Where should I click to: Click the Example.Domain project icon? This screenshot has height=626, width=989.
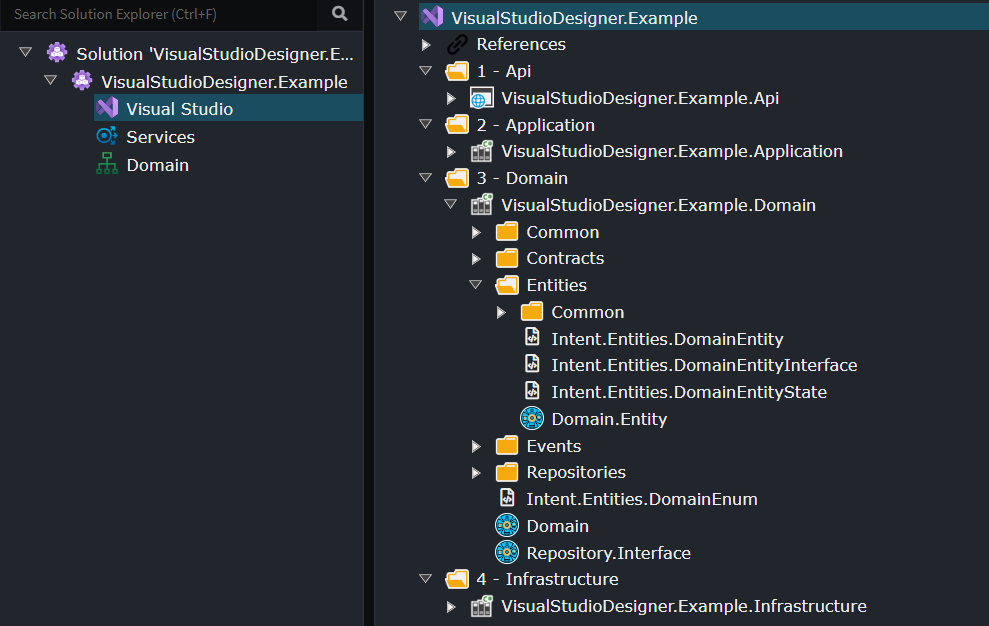[x=482, y=204]
